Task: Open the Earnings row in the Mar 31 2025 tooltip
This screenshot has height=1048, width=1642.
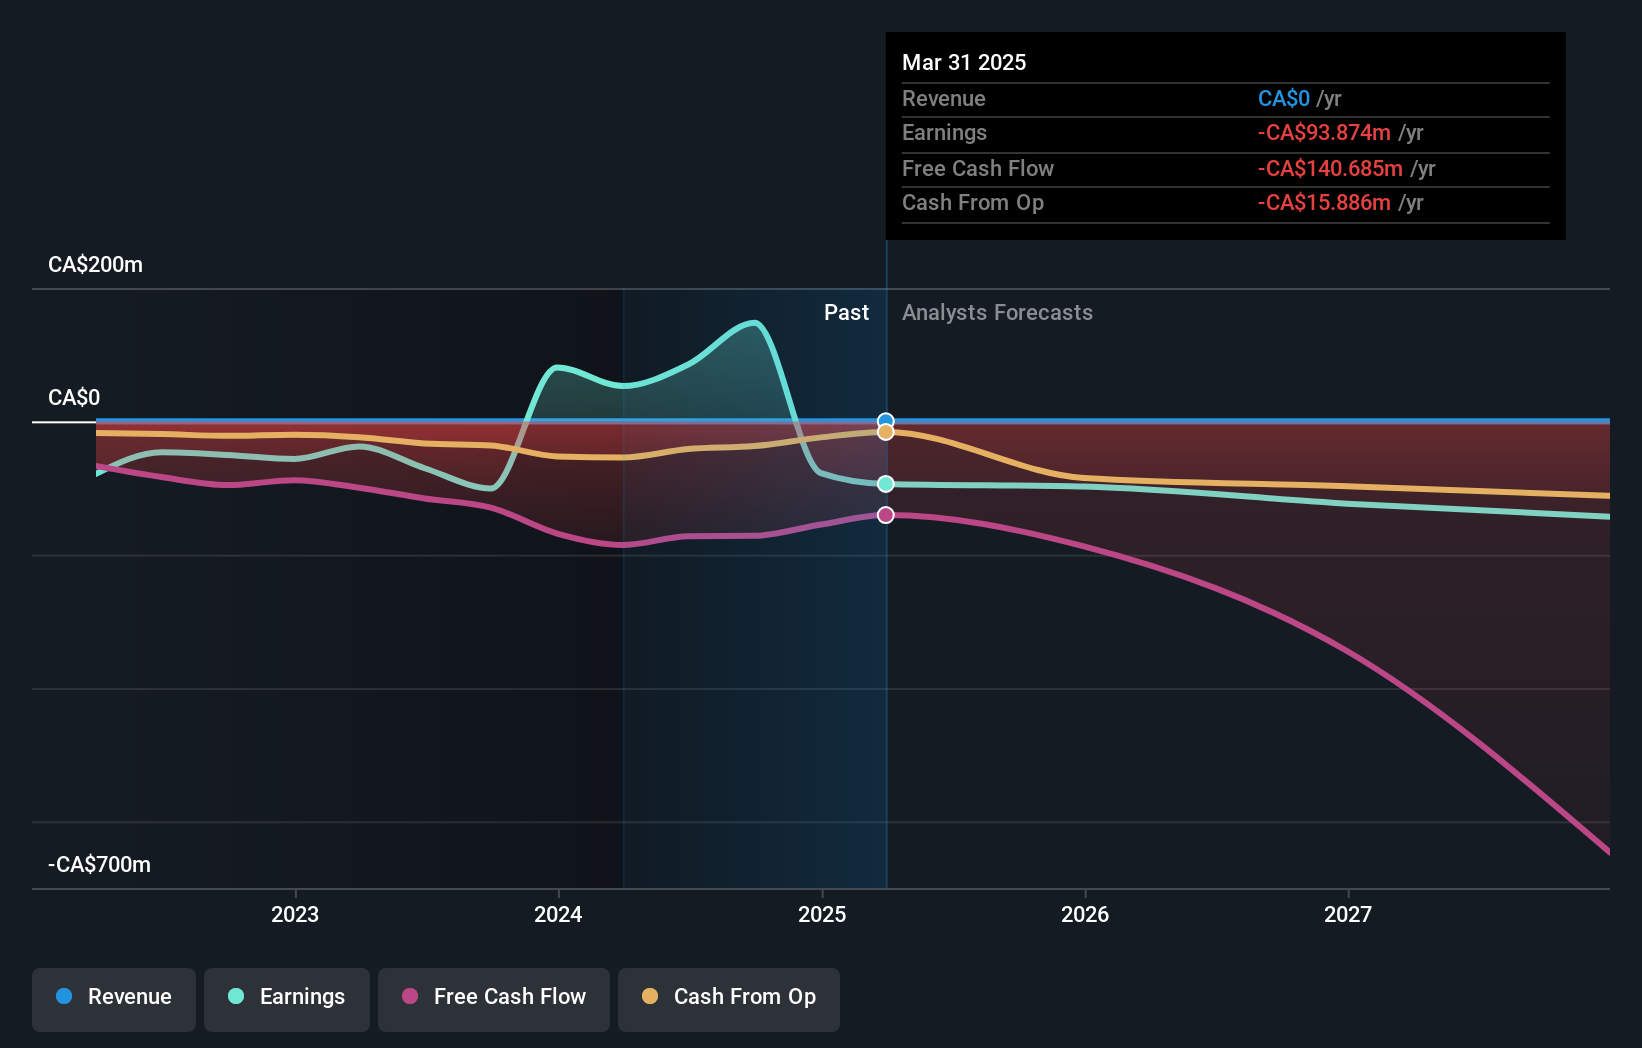Action: tap(1225, 132)
